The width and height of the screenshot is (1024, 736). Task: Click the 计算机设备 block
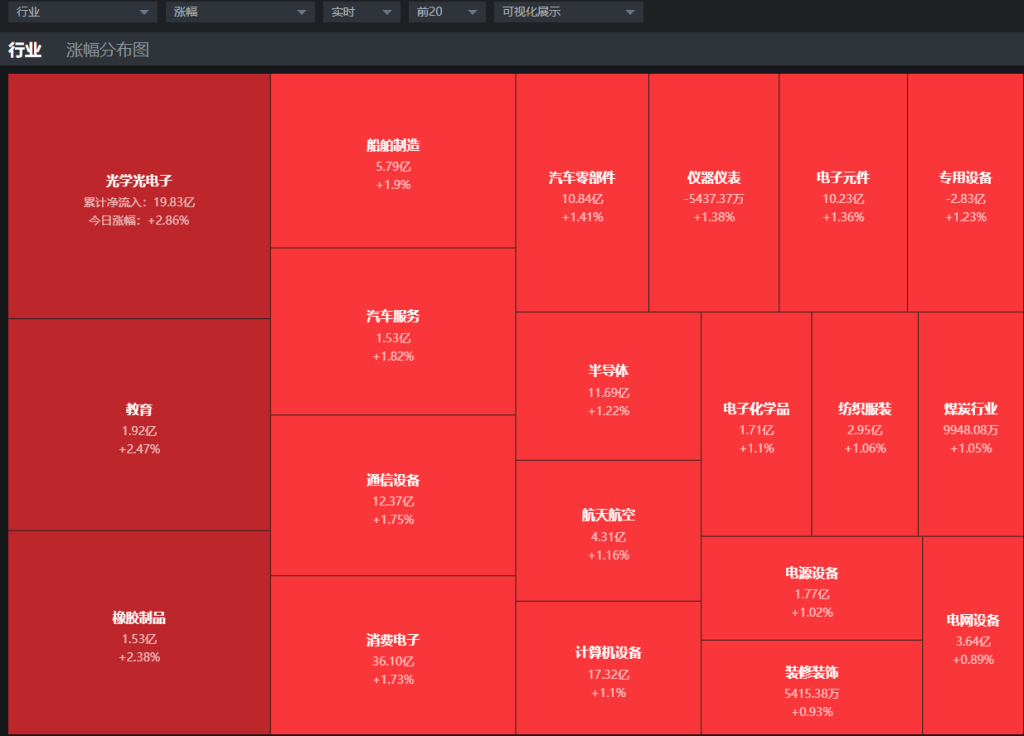click(609, 669)
